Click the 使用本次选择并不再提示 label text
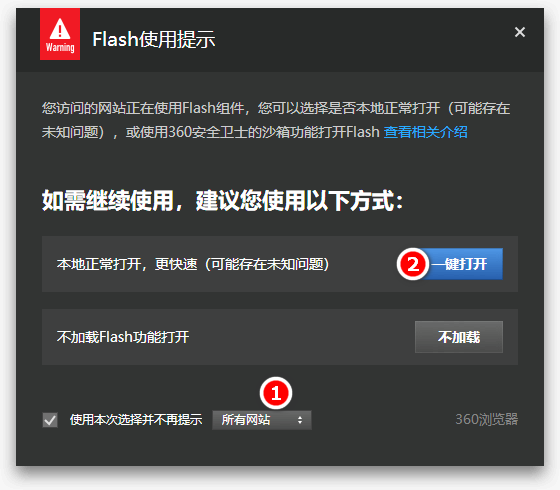The width and height of the screenshot is (560, 490). 136,420
